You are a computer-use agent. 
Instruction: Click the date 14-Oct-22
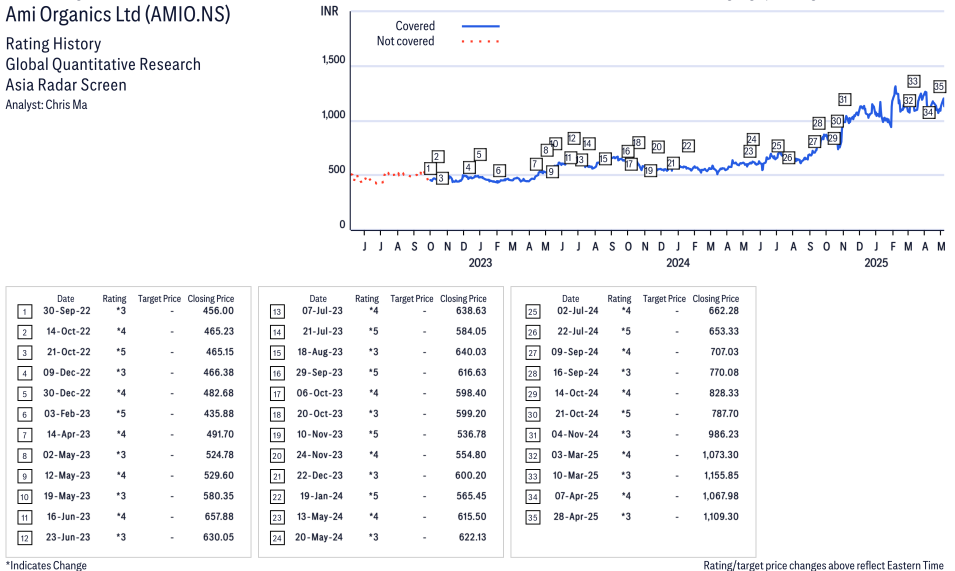tap(68, 331)
